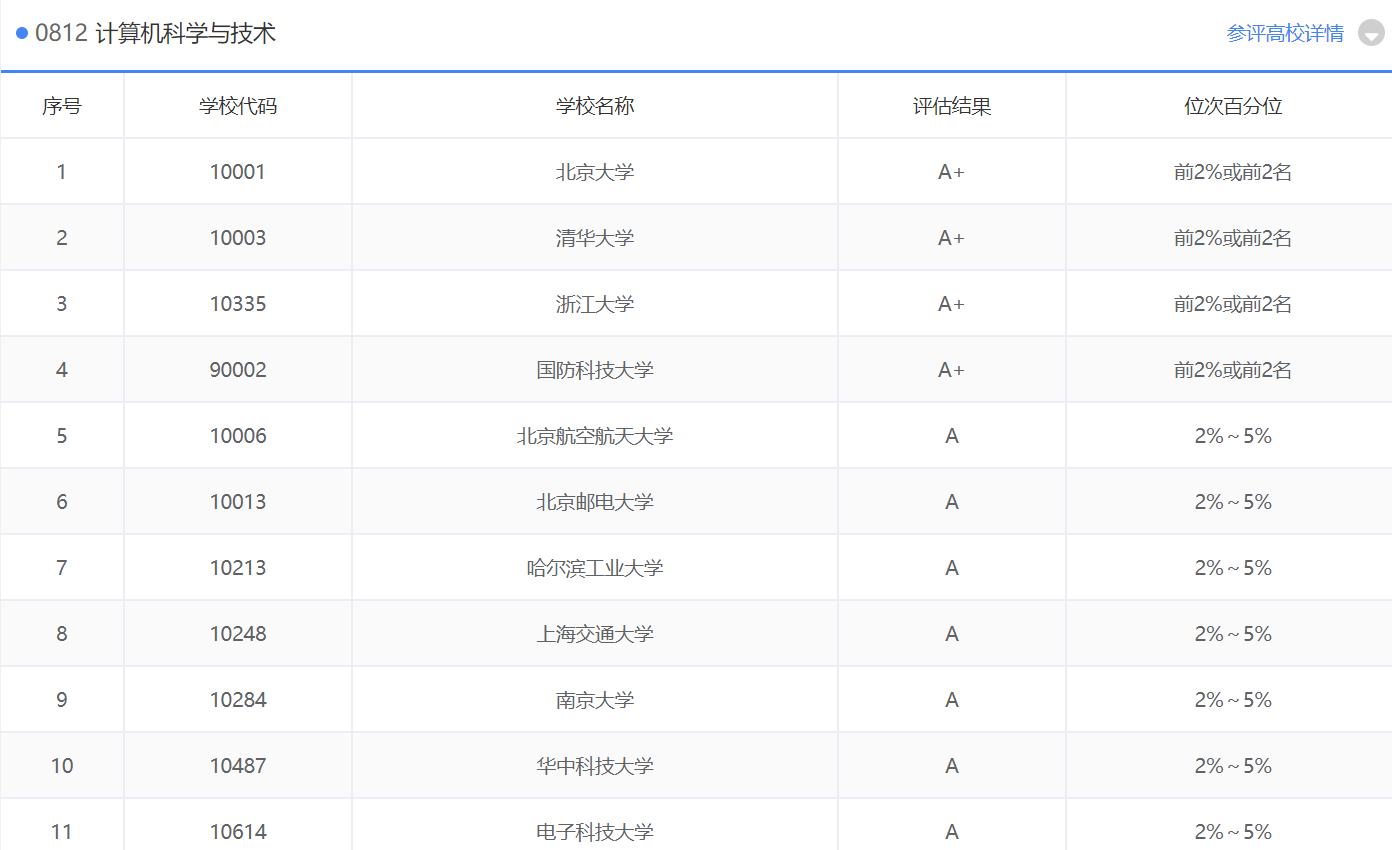Select the 序号 column header

62,106
